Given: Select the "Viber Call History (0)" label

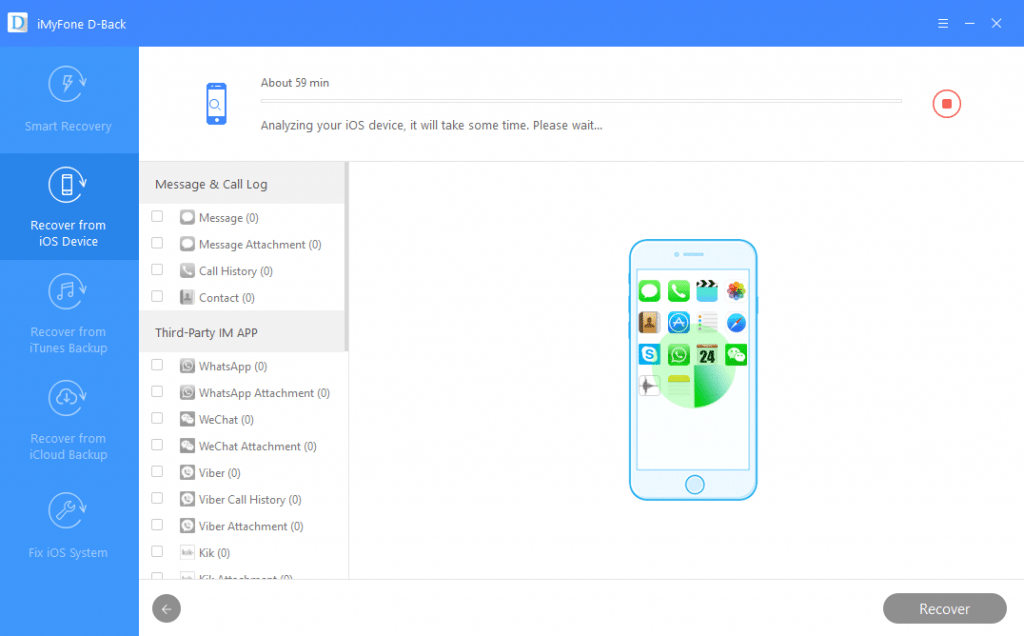Looking at the screenshot, I should 250,500.
